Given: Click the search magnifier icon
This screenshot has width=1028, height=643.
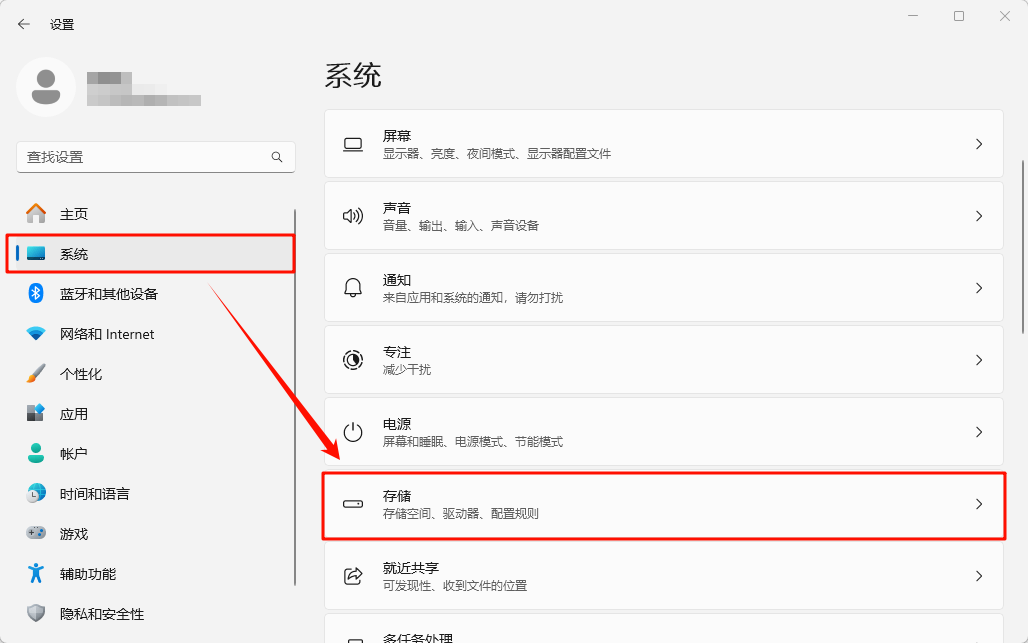Looking at the screenshot, I should tap(277, 157).
